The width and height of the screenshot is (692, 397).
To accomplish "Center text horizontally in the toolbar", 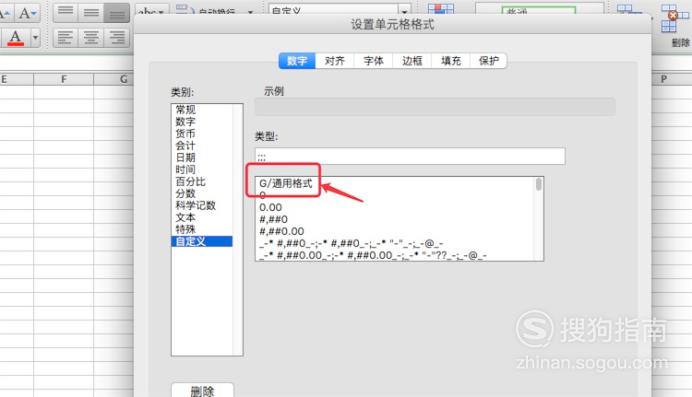I will (x=91, y=37).
